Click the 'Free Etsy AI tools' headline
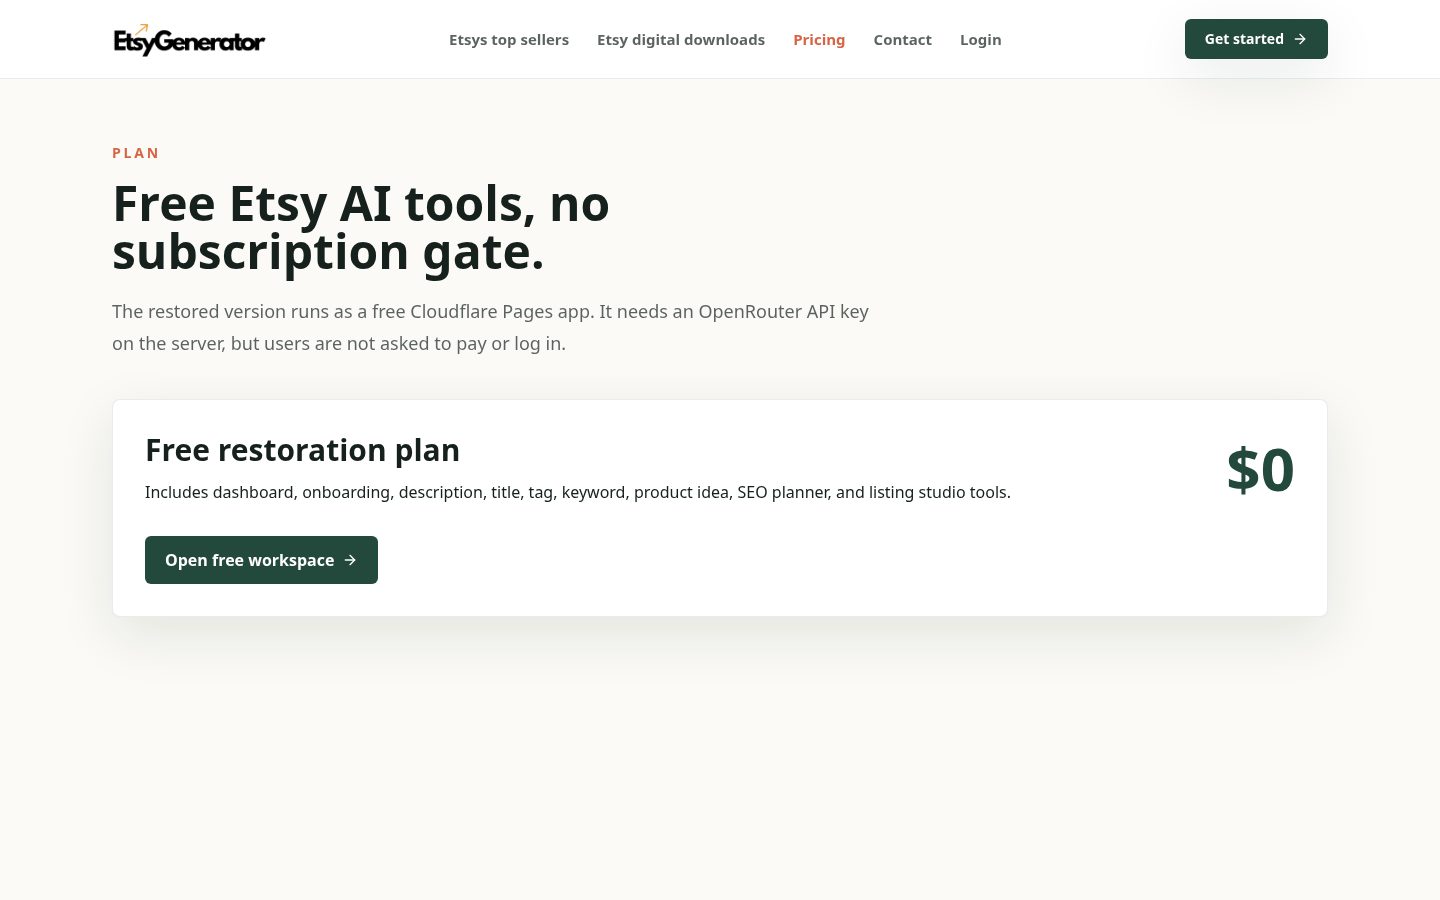The image size is (1440, 900). coord(361,227)
